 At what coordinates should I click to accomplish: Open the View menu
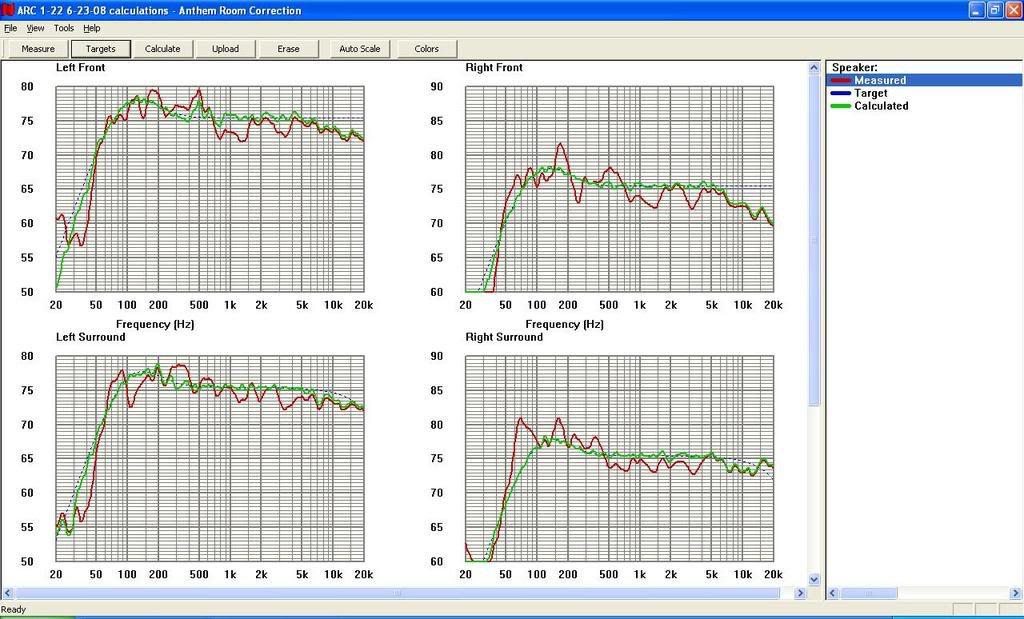pyautogui.click(x=35, y=28)
